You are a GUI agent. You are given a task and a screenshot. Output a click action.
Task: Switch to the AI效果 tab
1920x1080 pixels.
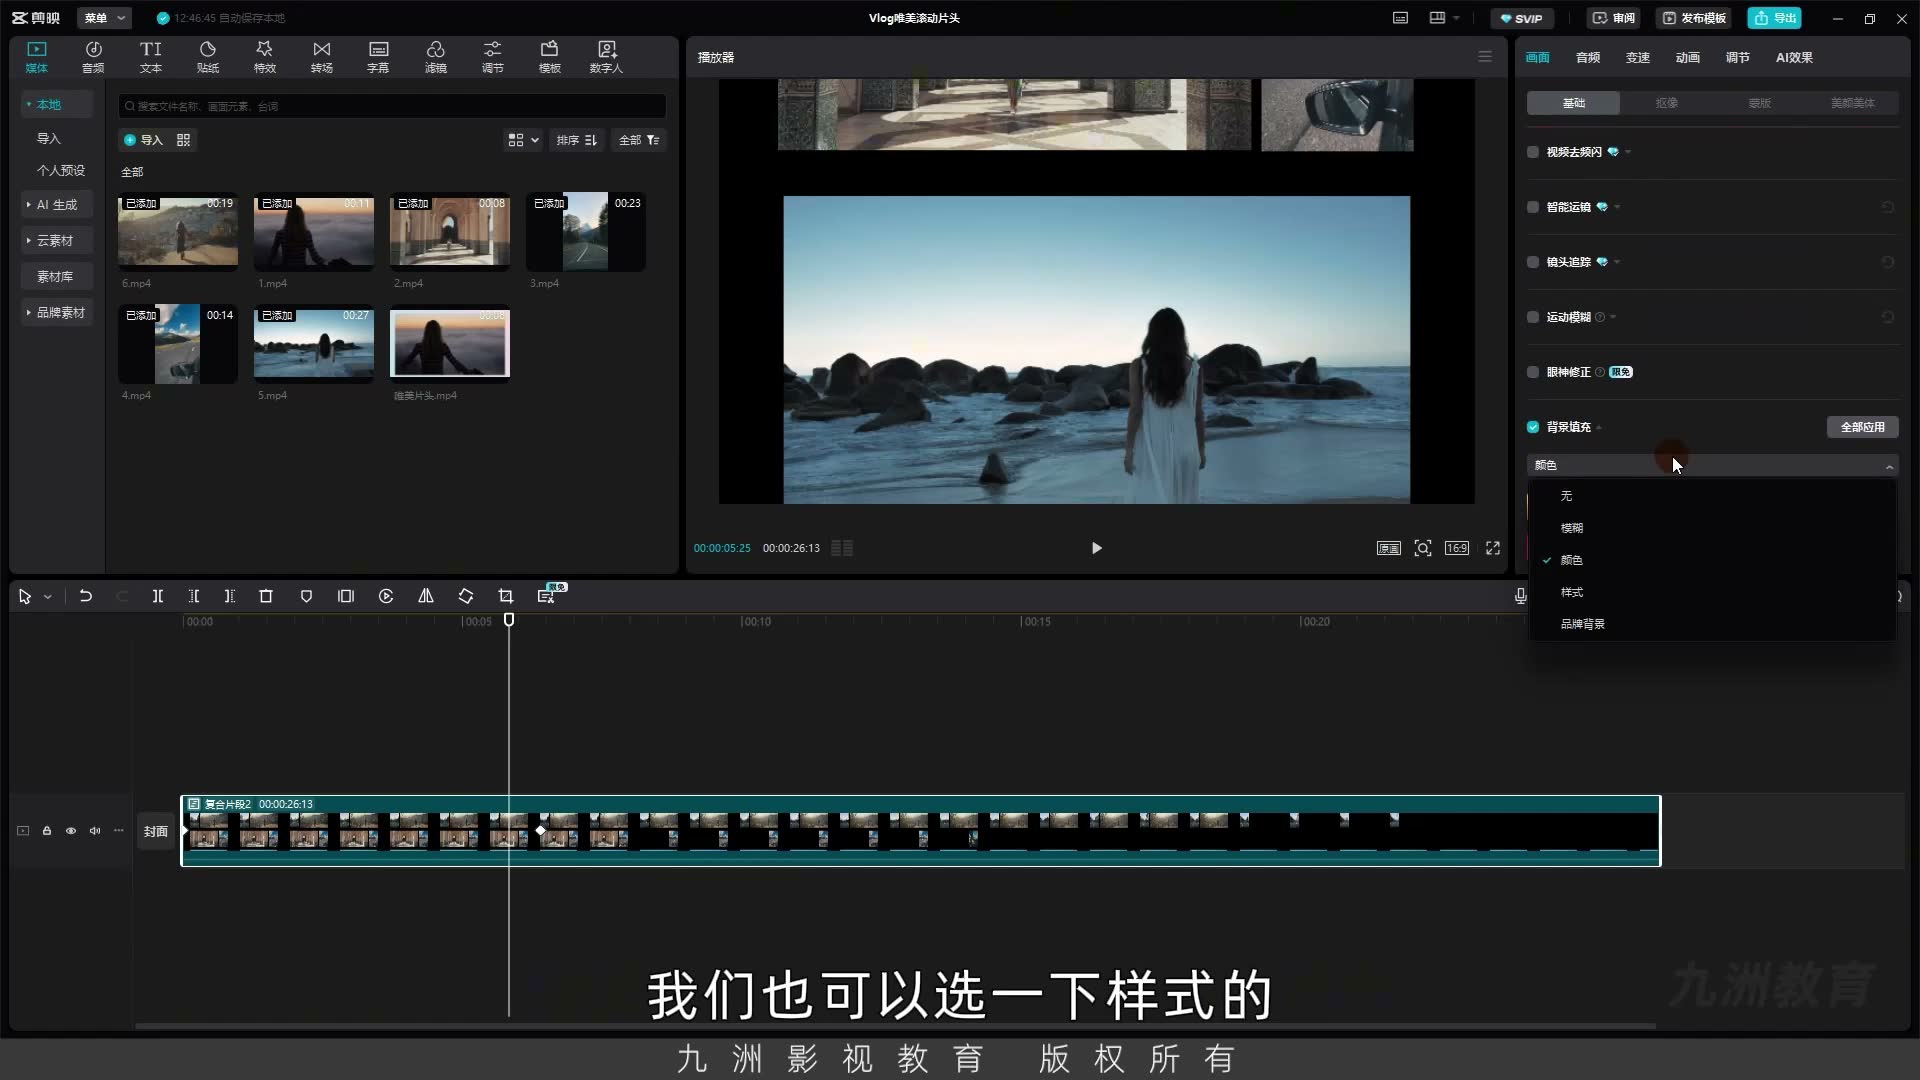click(x=1794, y=58)
